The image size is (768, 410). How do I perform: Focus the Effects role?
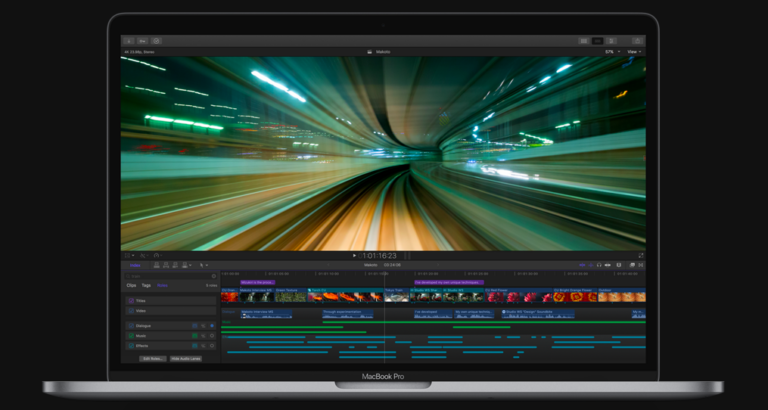(x=212, y=346)
